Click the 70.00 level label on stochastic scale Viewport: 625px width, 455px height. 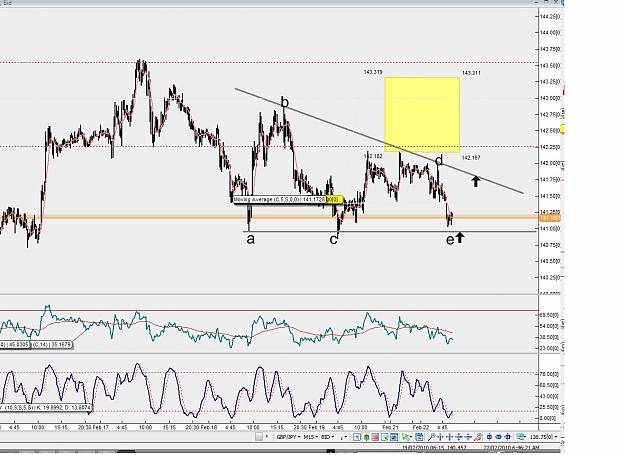[x=550, y=374]
